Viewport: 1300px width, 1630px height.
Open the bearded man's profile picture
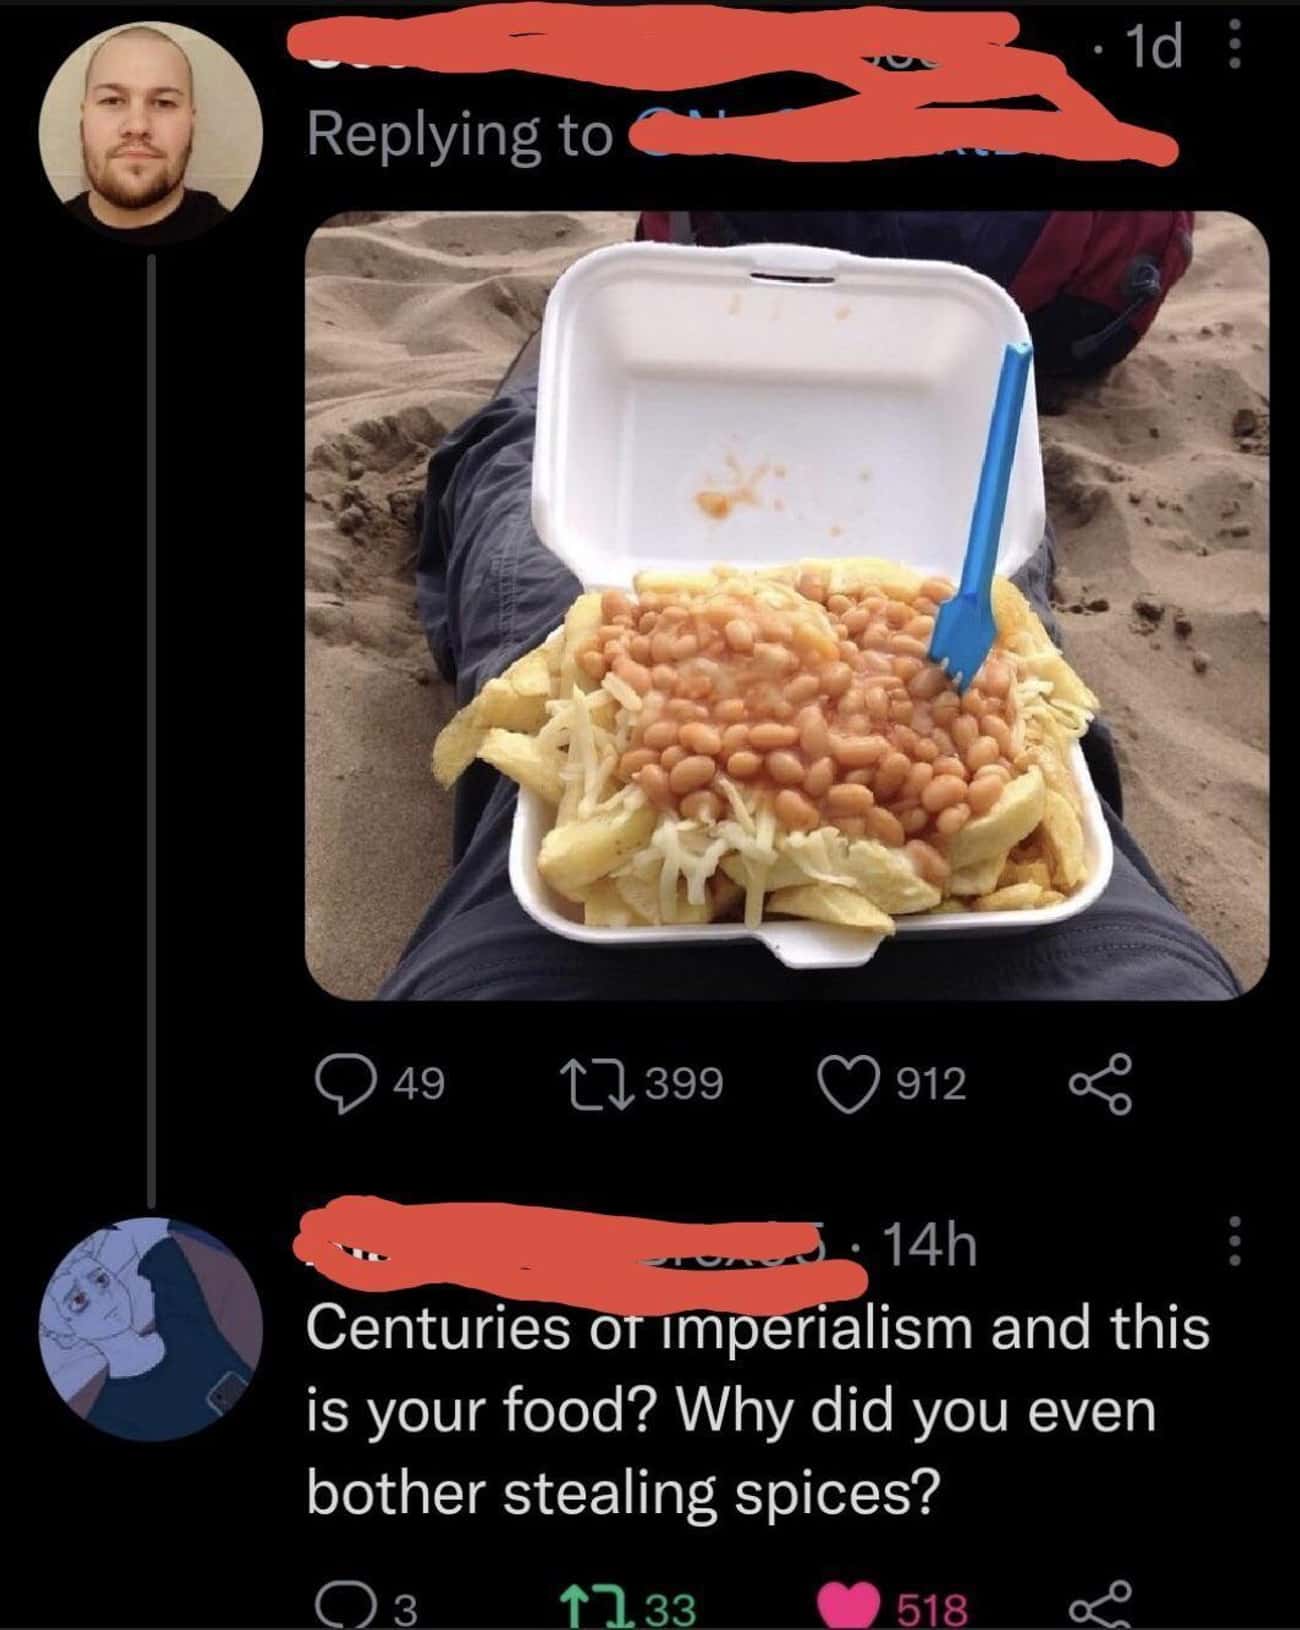(x=150, y=131)
